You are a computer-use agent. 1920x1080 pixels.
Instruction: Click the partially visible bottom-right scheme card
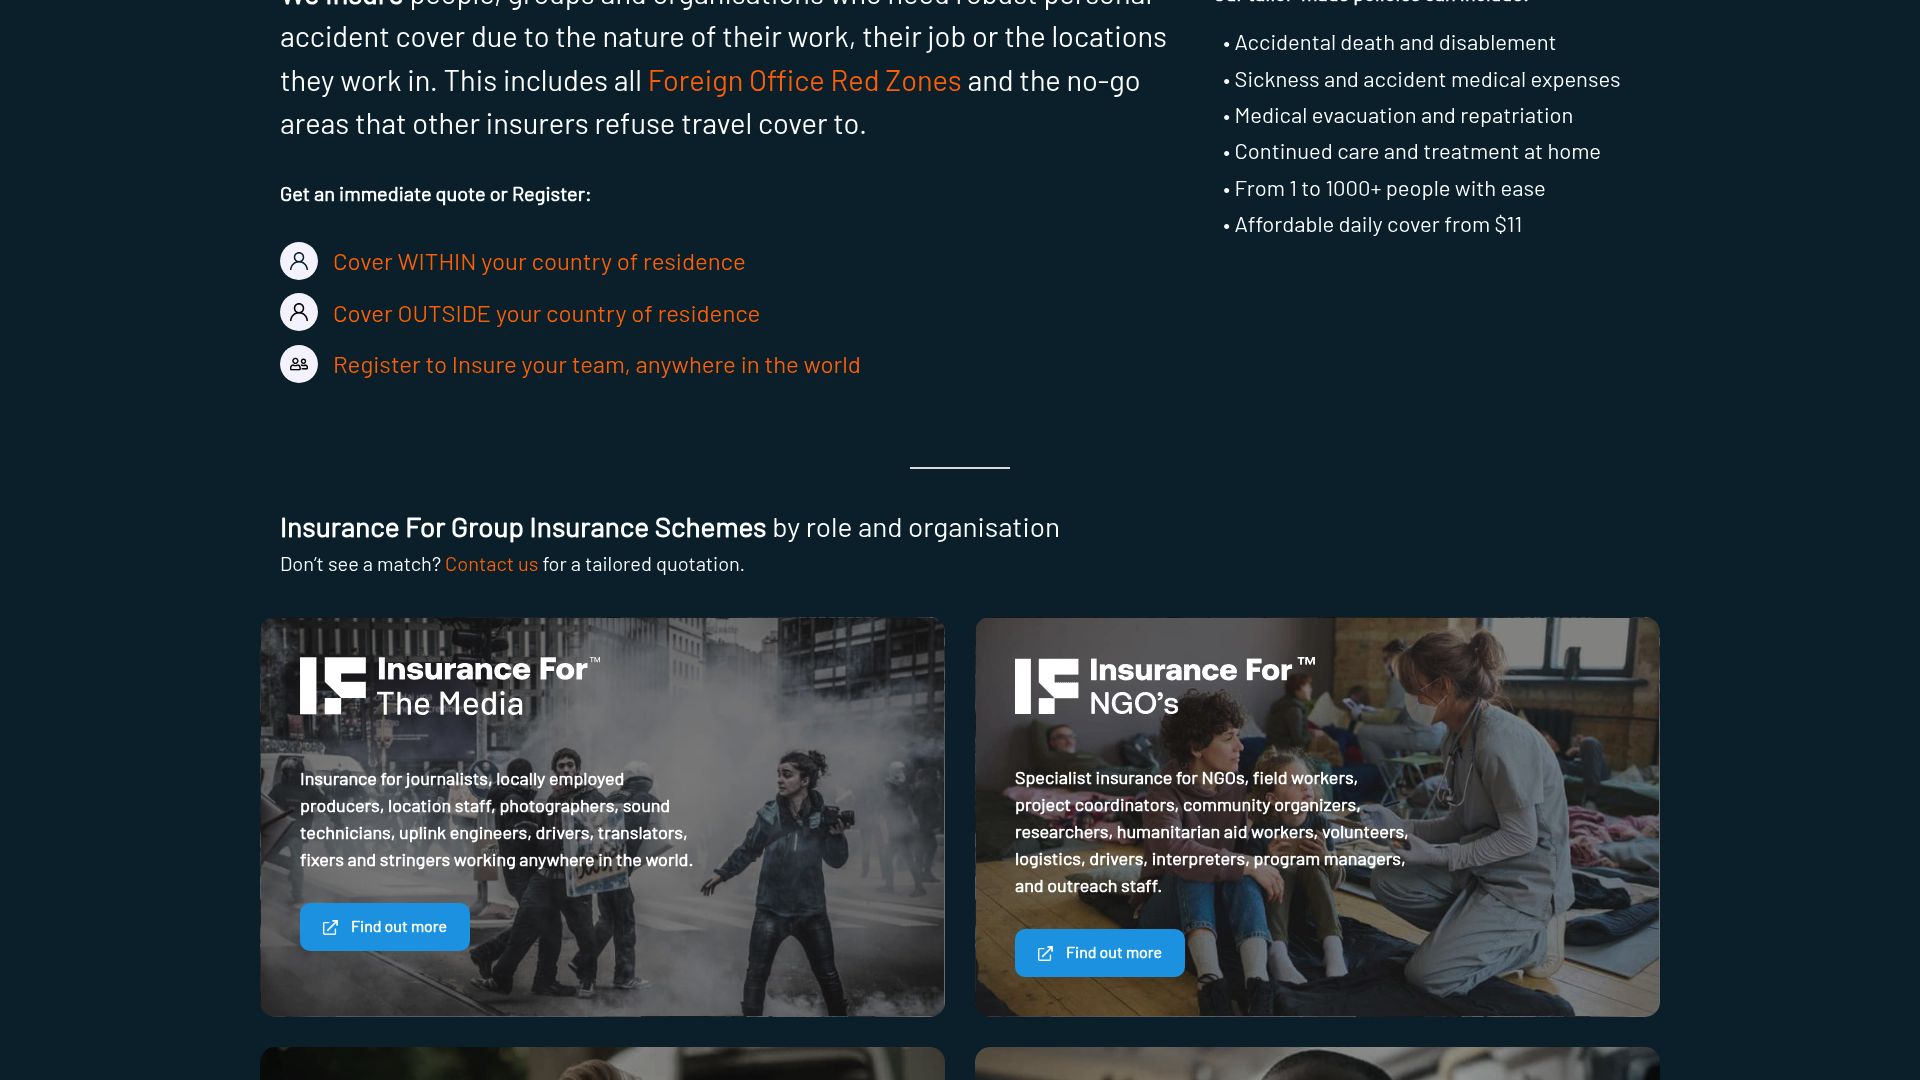click(1317, 1063)
